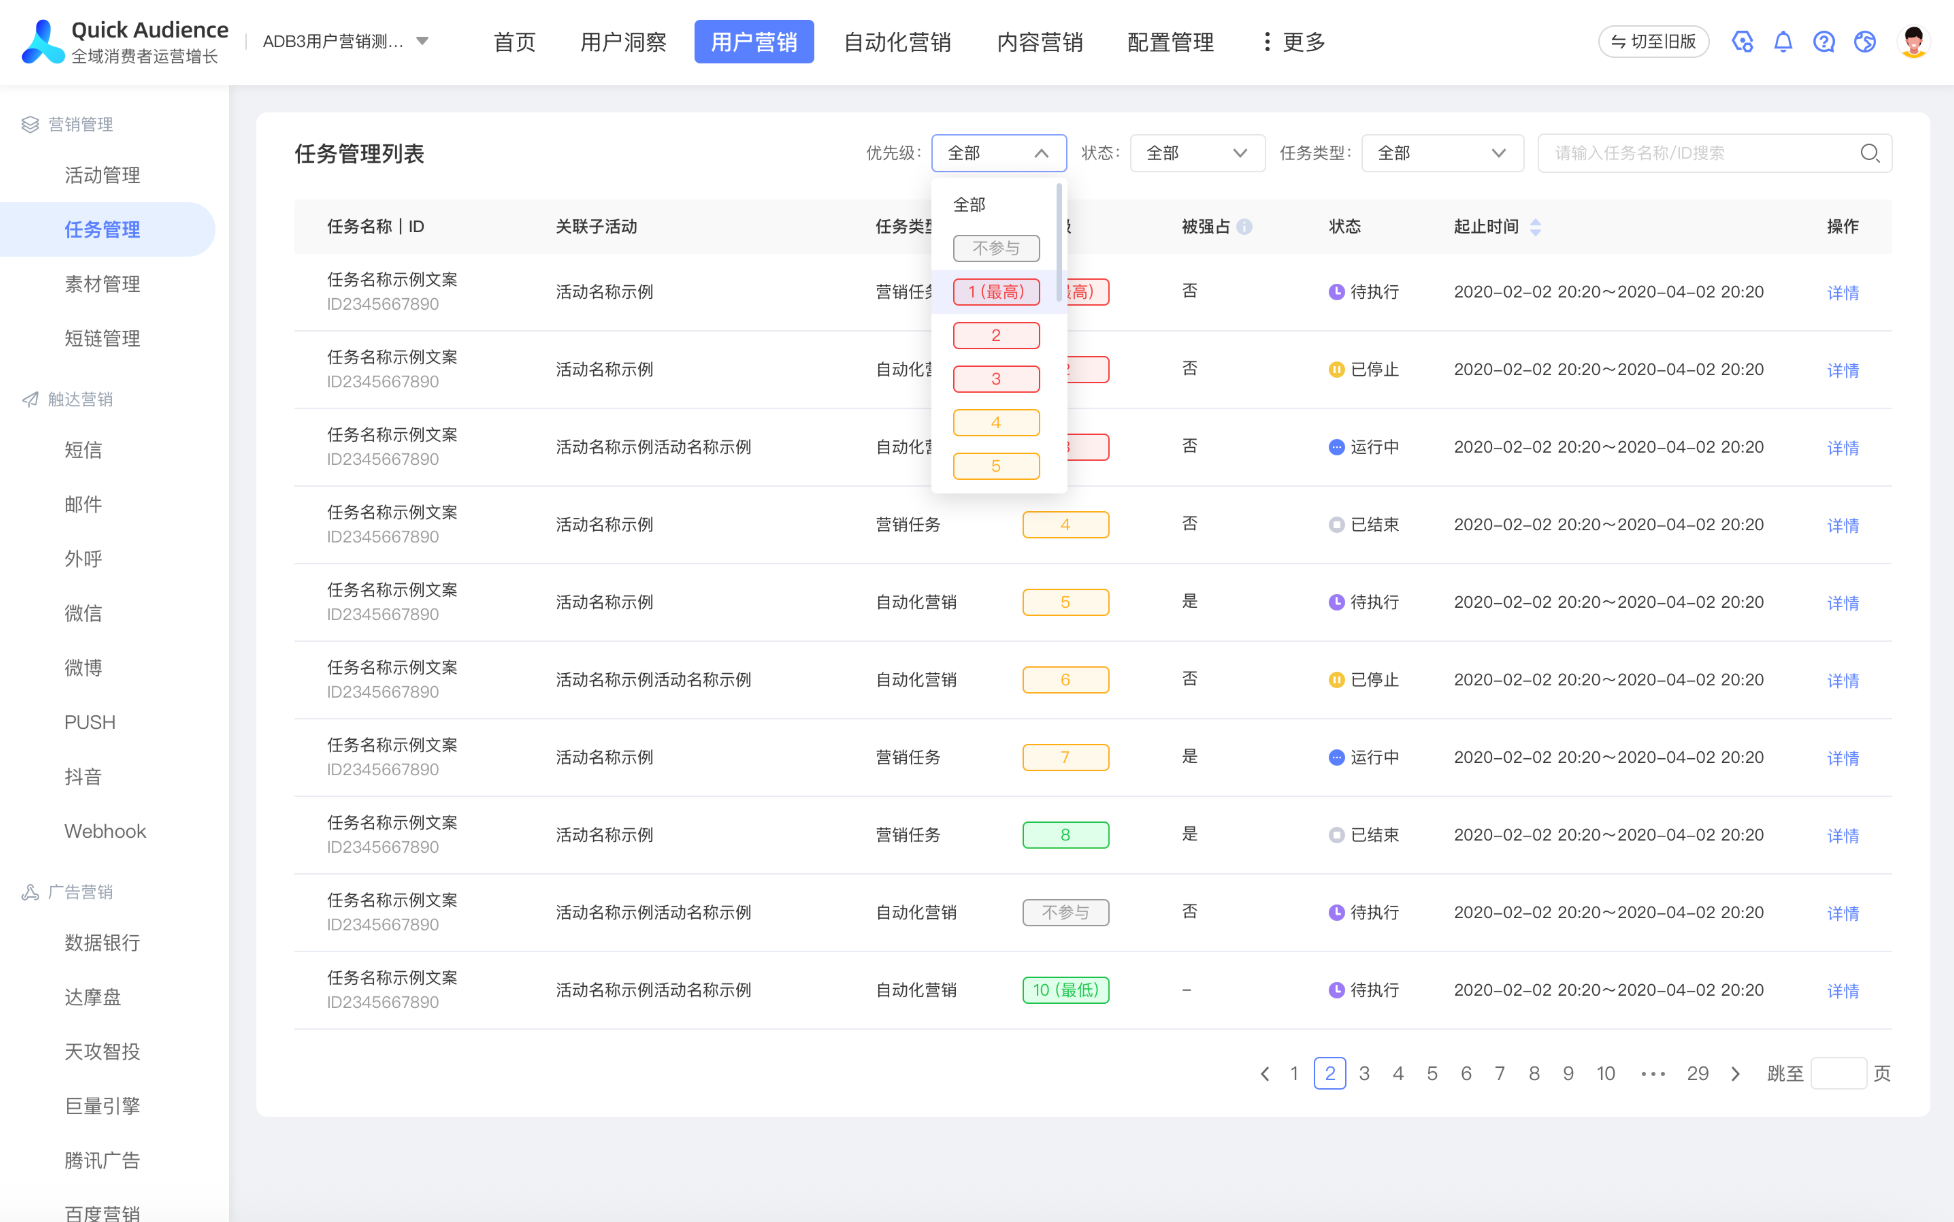1954x1222 pixels.
Task: Select priority 1 (最高) option in dropdown
Action: [x=996, y=292]
